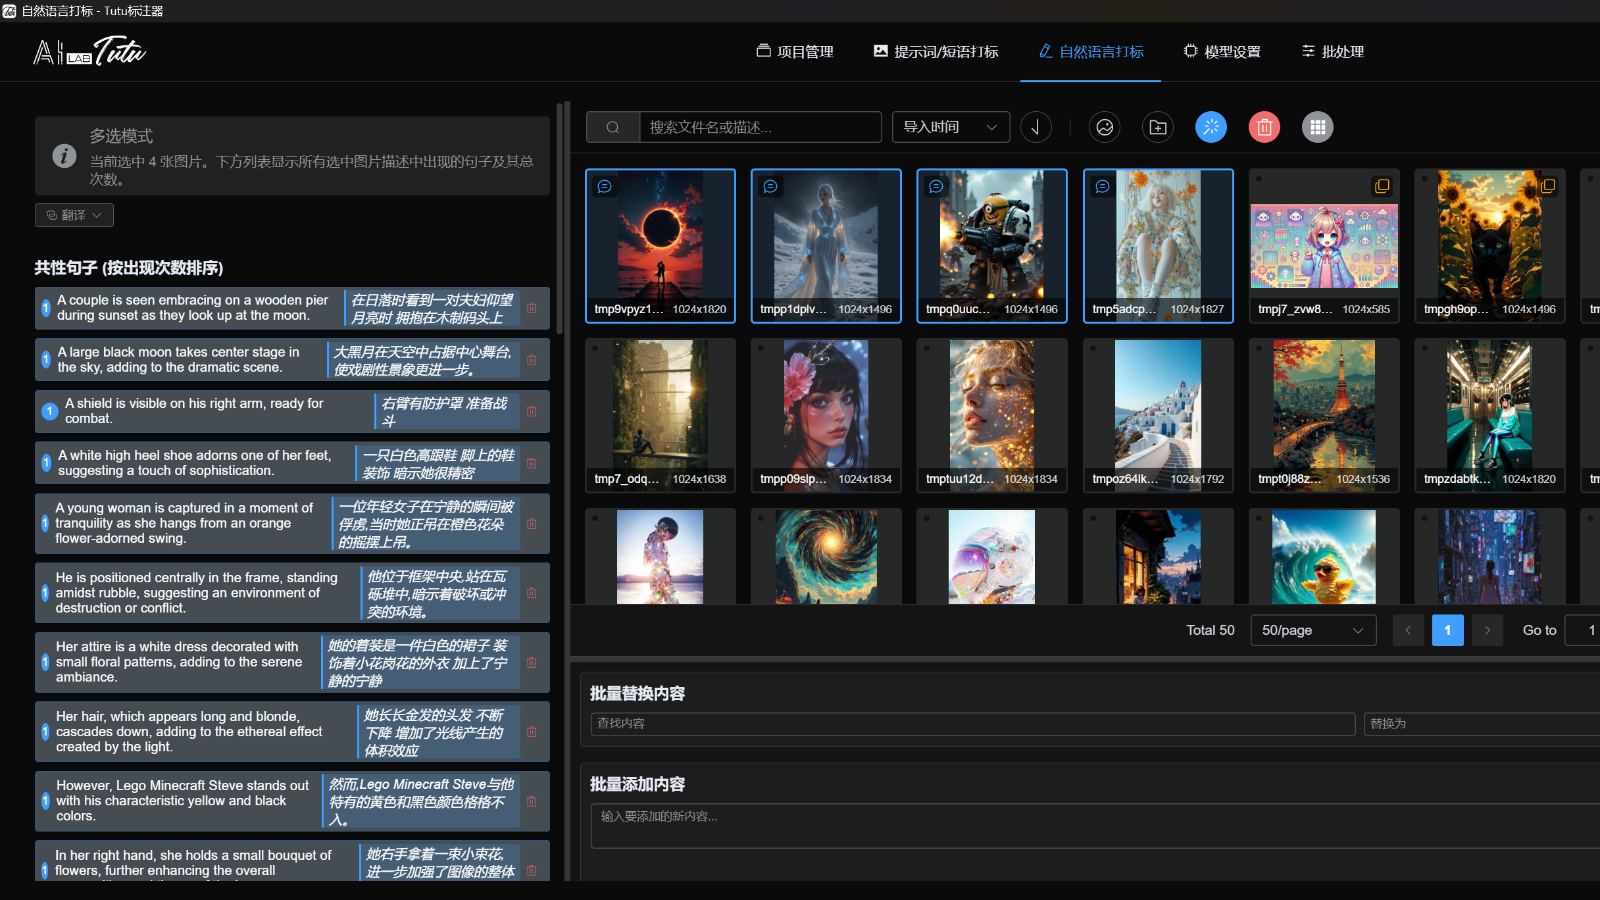1600x900 pixels.
Task: Click page 1 pagination button
Action: [x=1447, y=630]
